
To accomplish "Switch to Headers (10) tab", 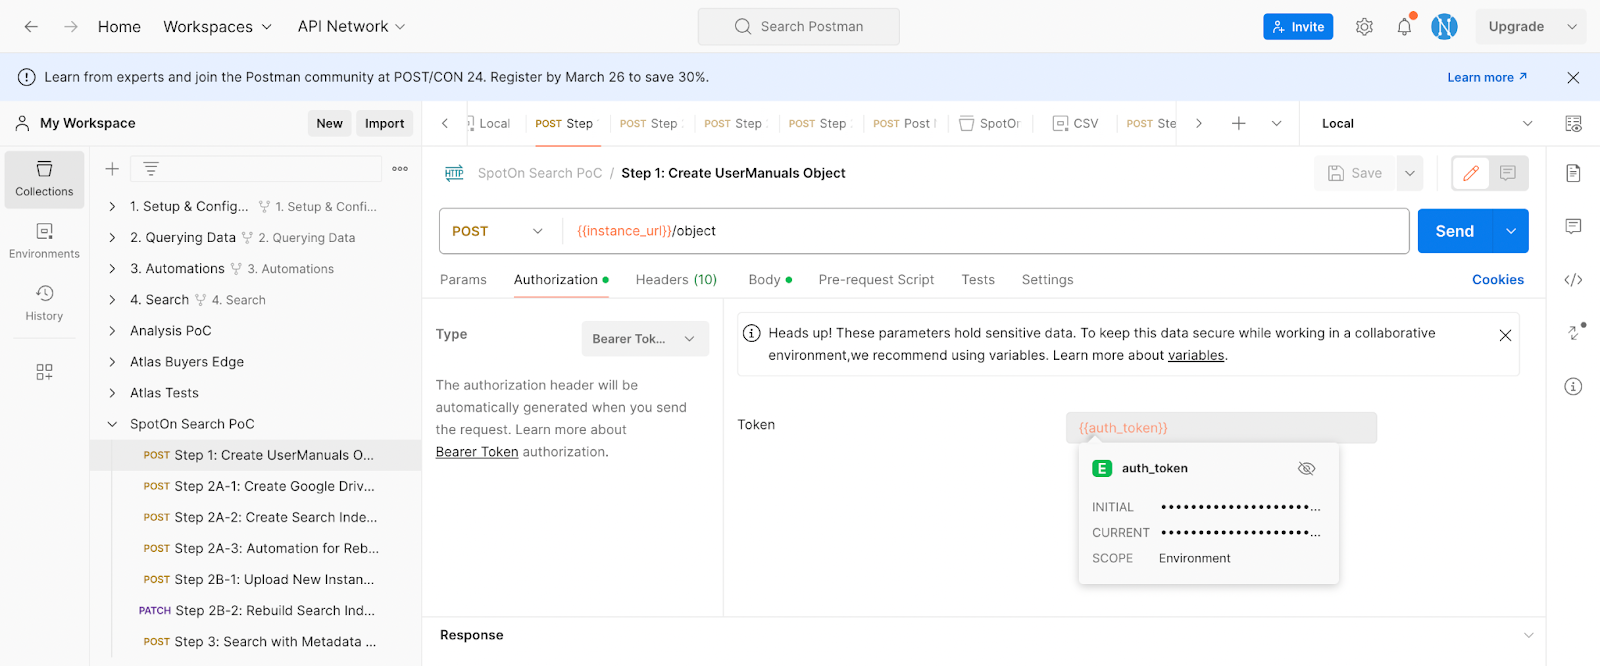I will (676, 280).
